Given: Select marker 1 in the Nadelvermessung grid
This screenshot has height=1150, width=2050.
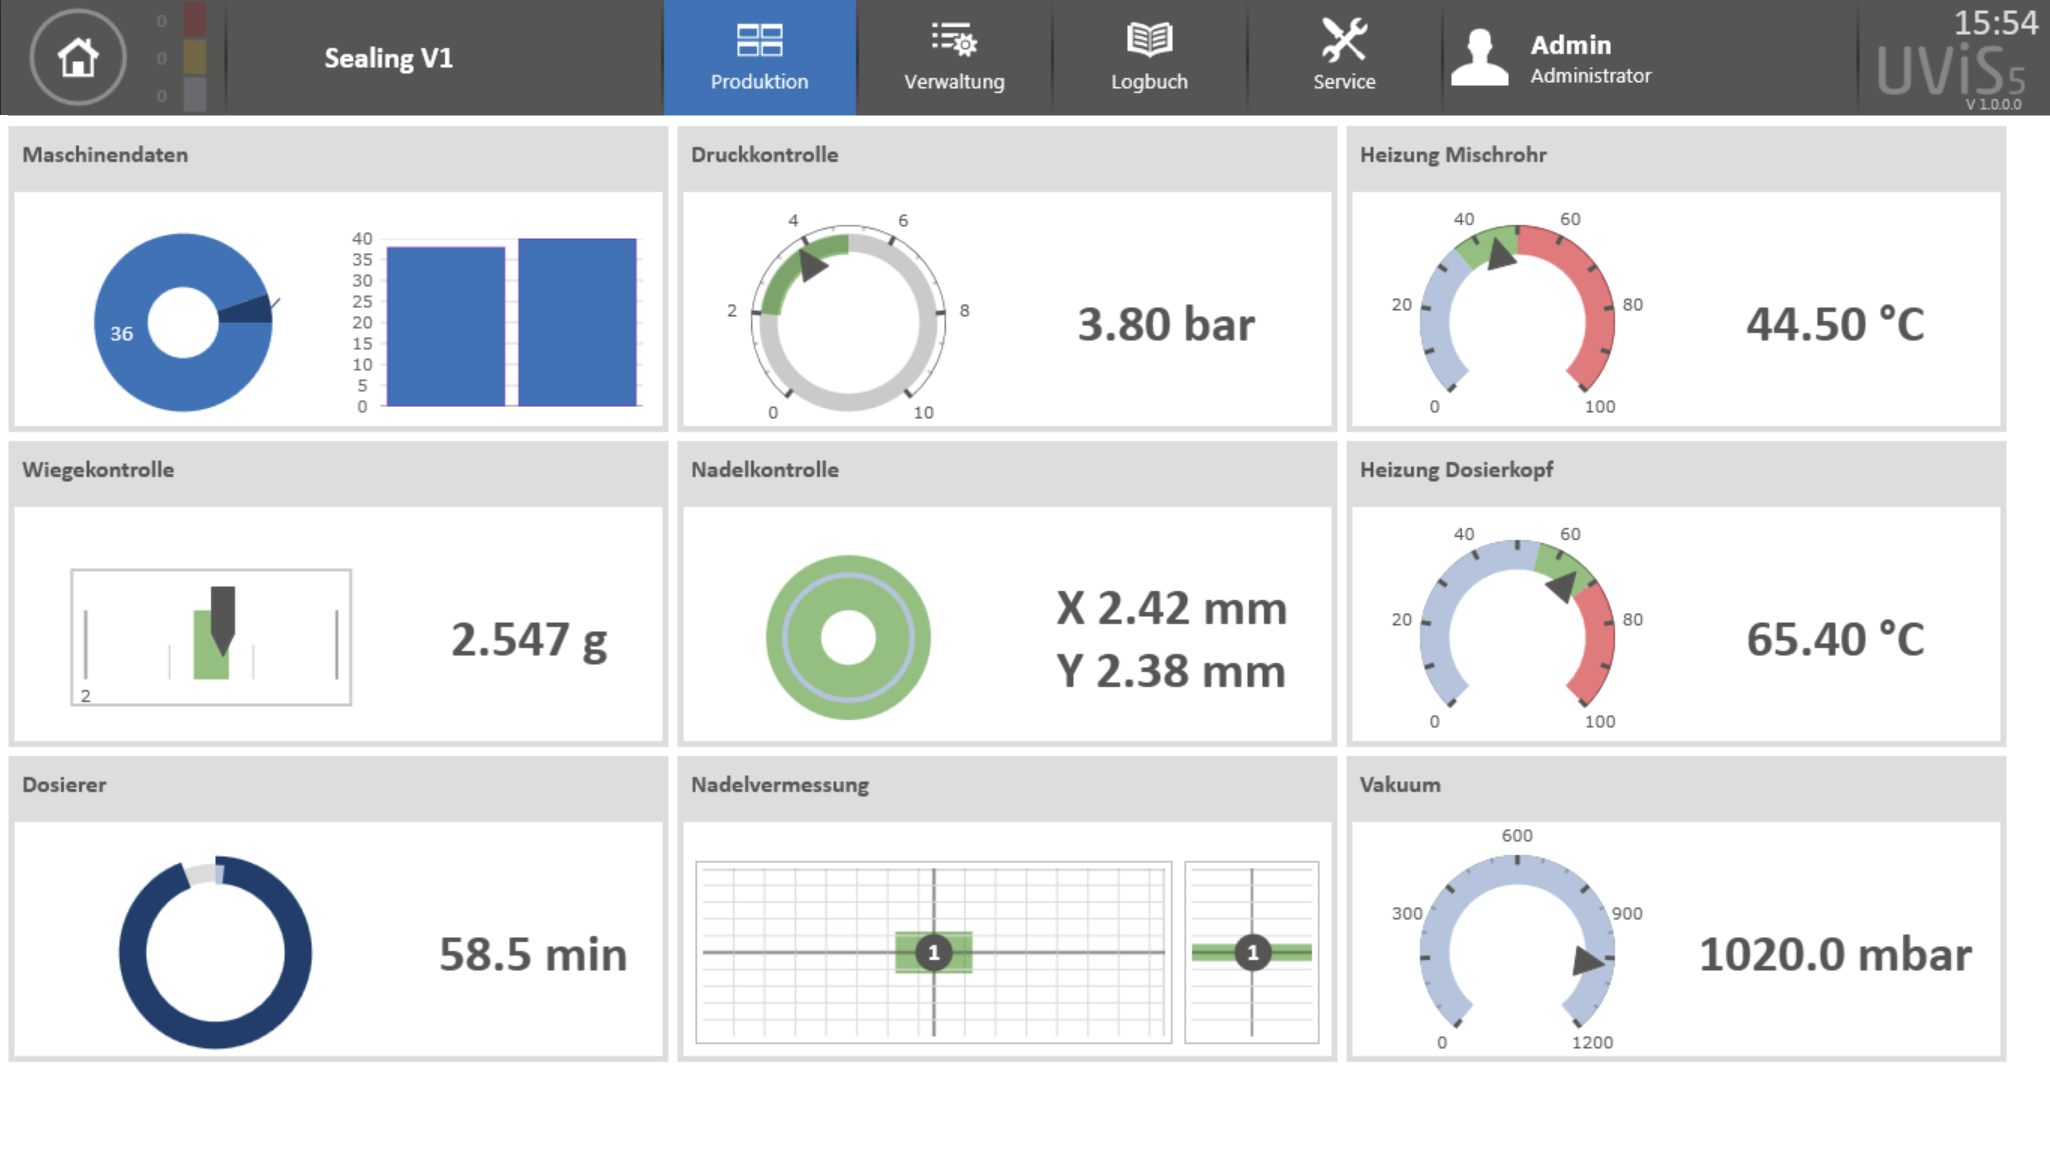Looking at the screenshot, I should (933, 952).
